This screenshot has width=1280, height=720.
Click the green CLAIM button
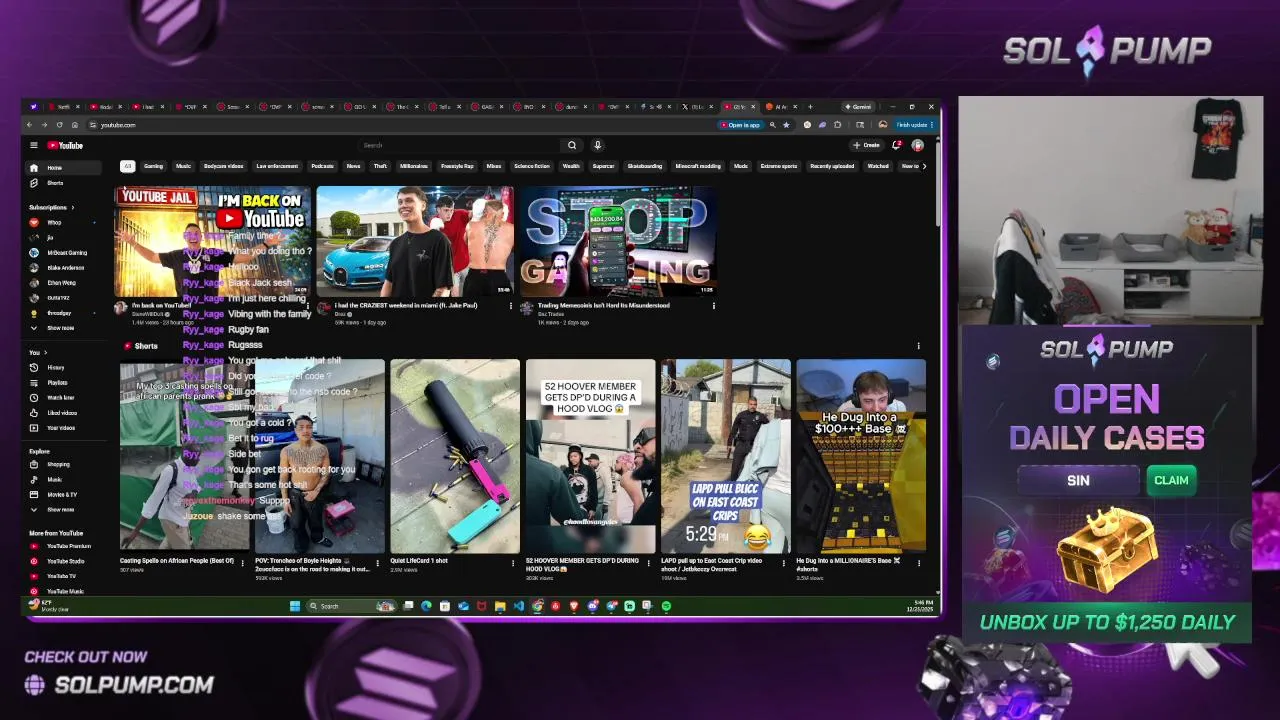pyautogui.click(x=1171, y=480)
